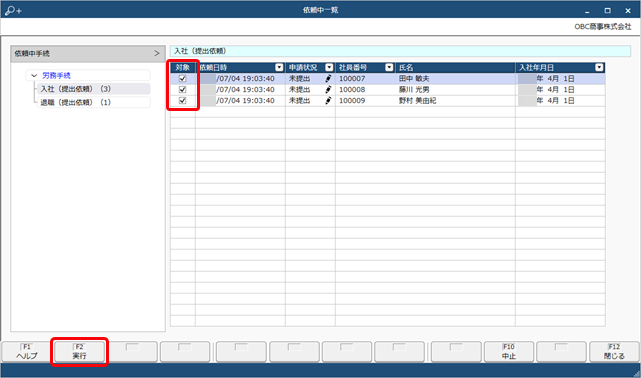The width and height of the screenshot is (641, 378).
Task: Click employee number 100007 cell
Action: 365,78
